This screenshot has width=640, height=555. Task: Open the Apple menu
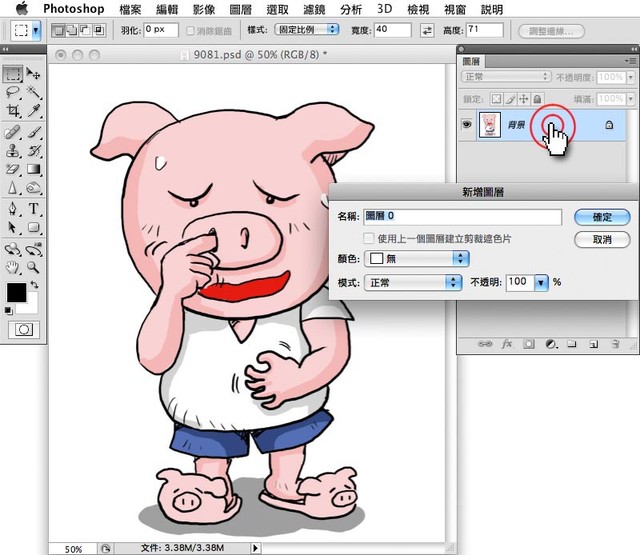(x=22, y=8)
